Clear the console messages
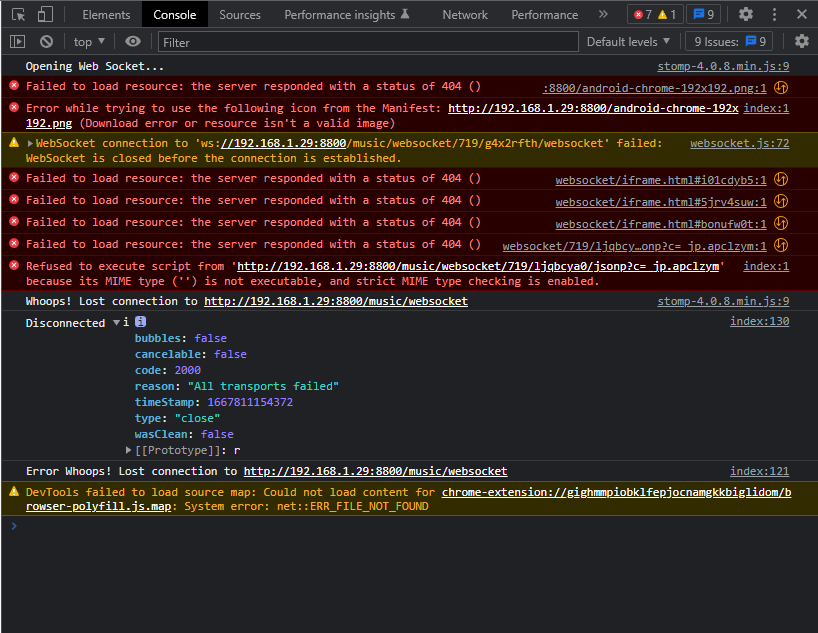The height and width of the screenshot is (633, 818). (46, 41)
